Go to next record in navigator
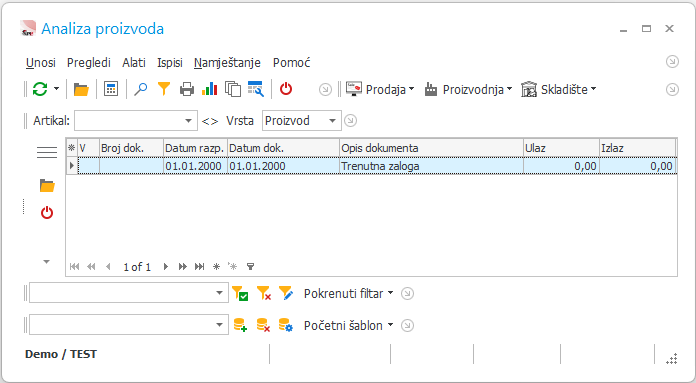Screen dimensions: 696x383 click(166, 266)
